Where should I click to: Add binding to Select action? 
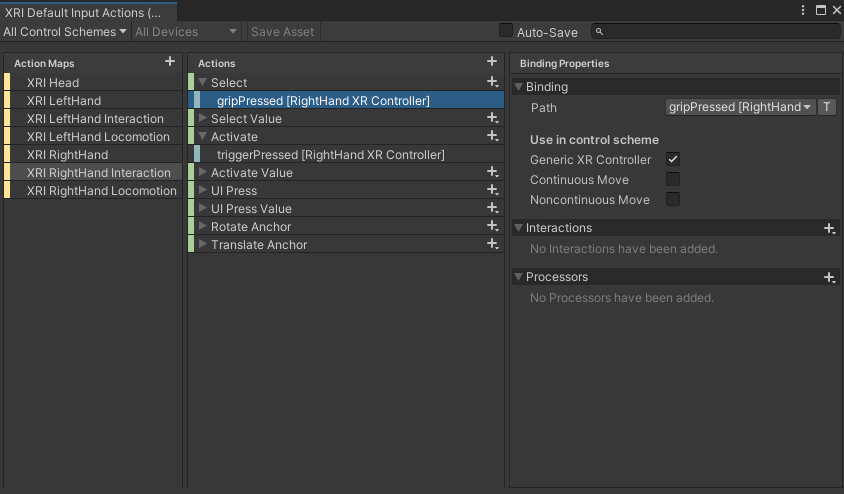point(493,82)
